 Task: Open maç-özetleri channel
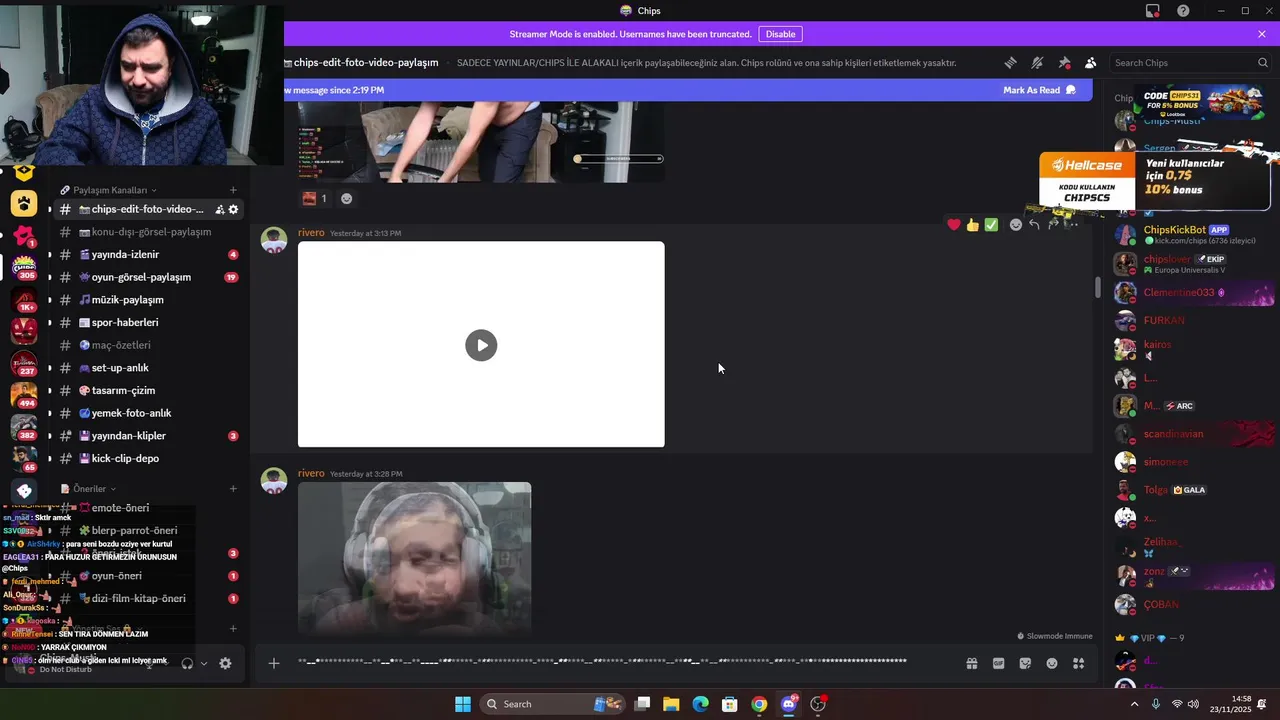pos(147,345)
